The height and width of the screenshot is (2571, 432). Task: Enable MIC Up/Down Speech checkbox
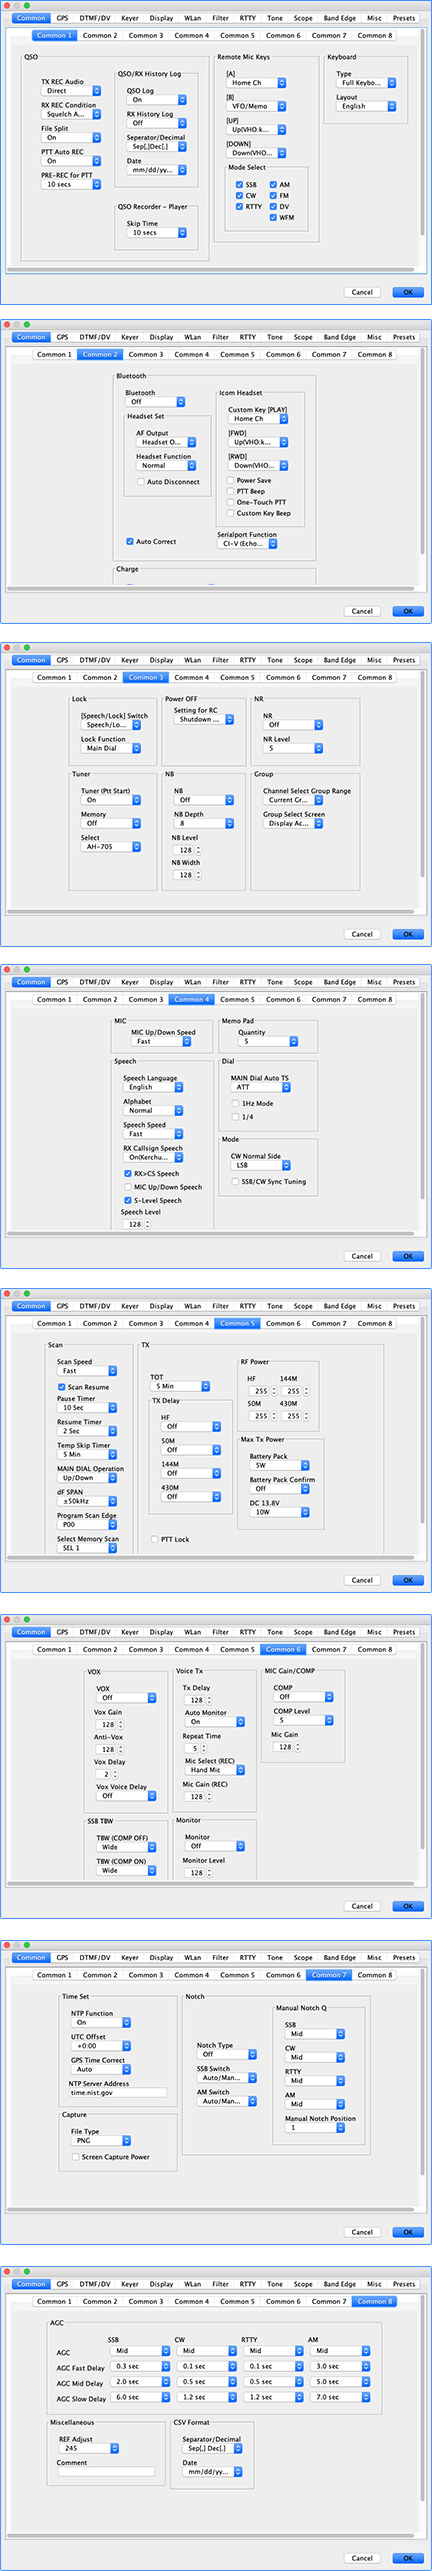(x=128, y=1187)
